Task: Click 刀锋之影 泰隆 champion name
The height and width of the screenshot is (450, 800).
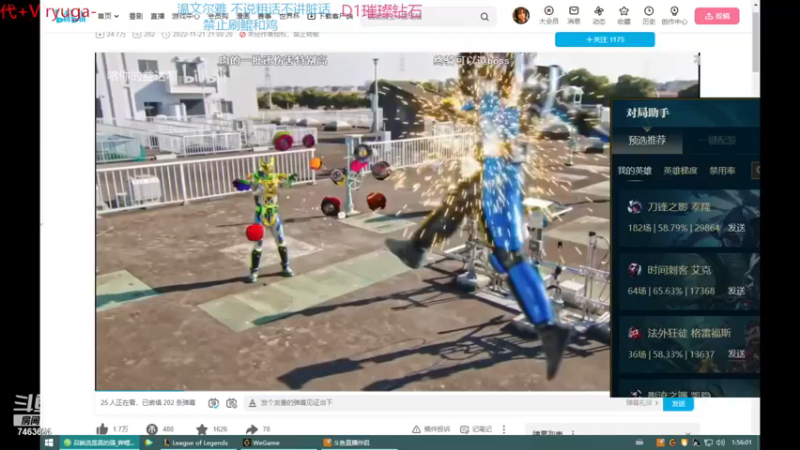Action: click(679, 207)
